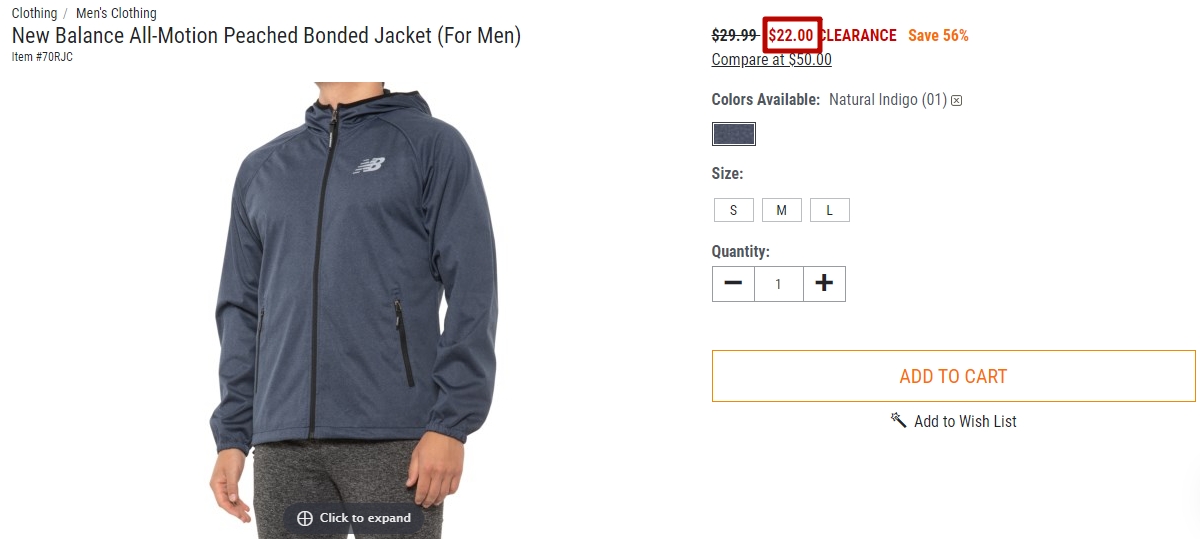Select the Natural Indigo color swatch
This screenshot has height=539, width=1200.
(734, 134)
